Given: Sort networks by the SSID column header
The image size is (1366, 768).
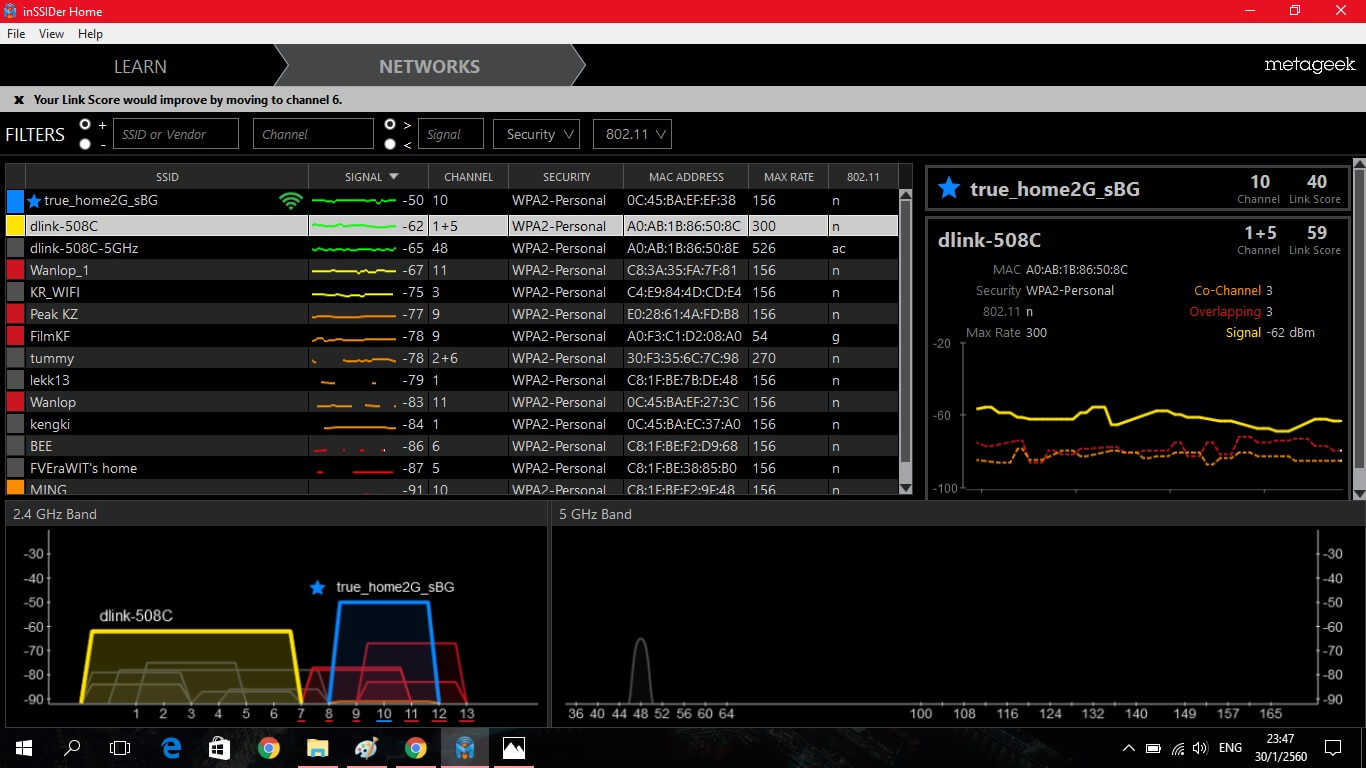Looking at the screenshot, I should click(167, 177).
